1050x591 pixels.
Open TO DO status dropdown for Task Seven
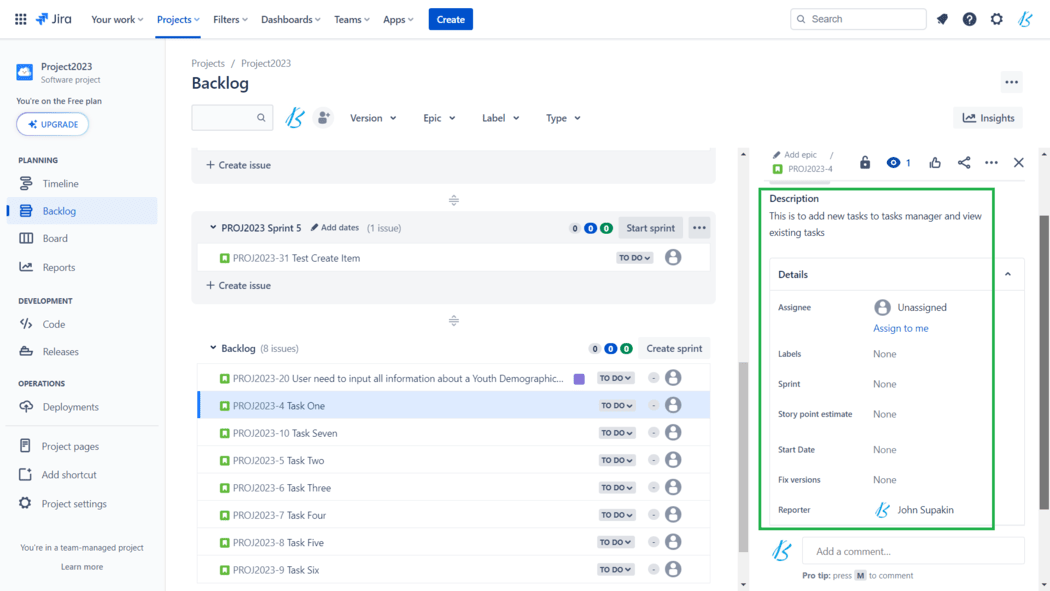(x=616, y=433)
